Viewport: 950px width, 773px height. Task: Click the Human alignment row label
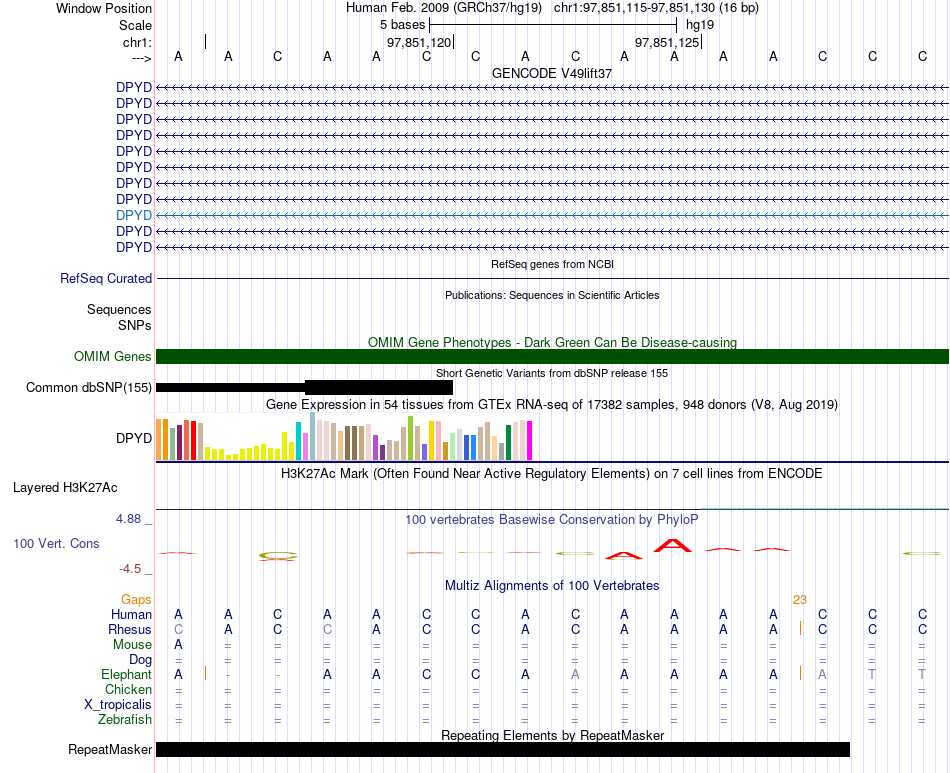pyautogui.click(x=131, y=614)
